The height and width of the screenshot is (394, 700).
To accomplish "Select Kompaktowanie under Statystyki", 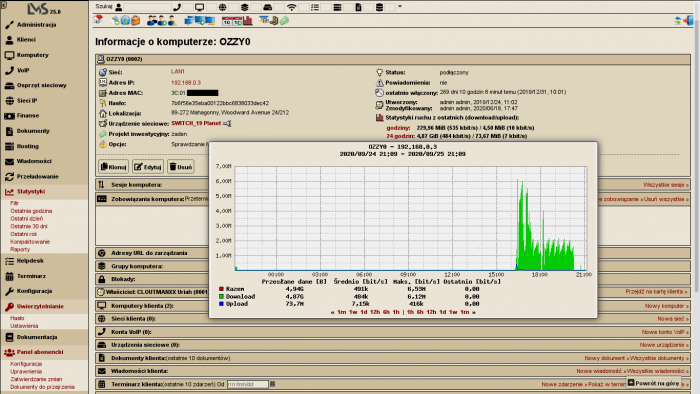I will (x=30, y=242).
